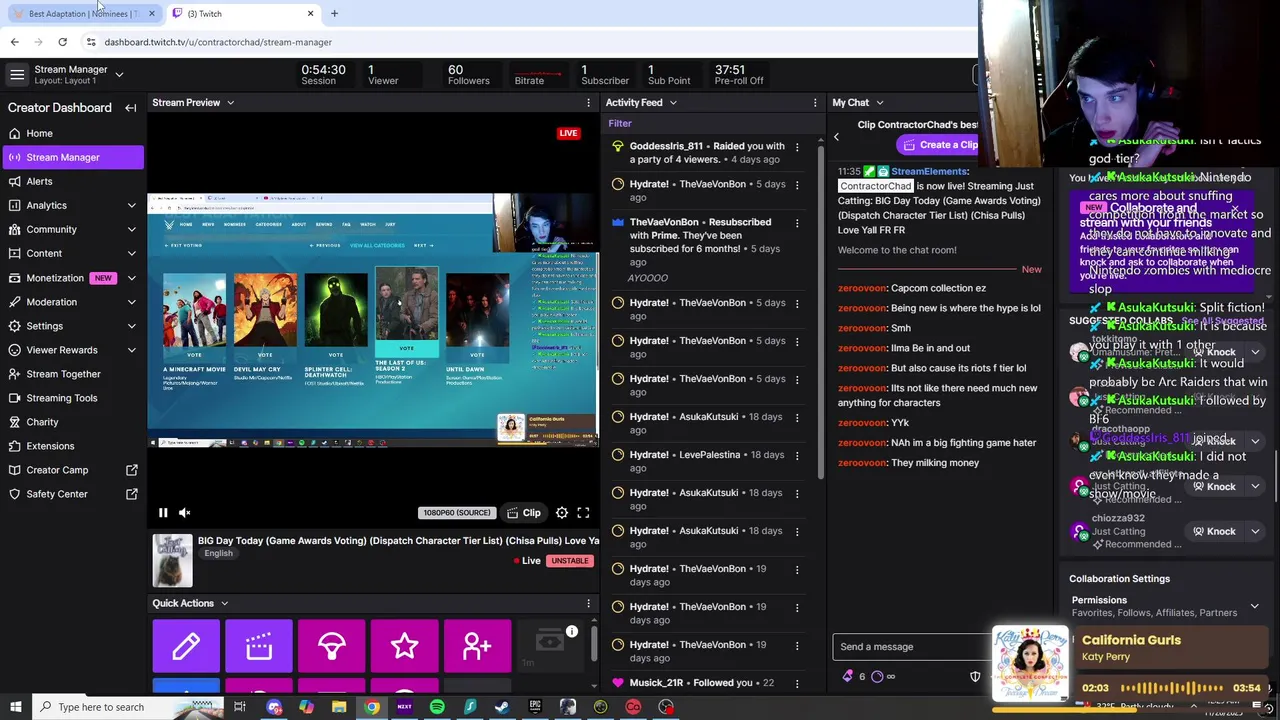This screenshot has height=720, width=1280.
Task: Click the clapperboard clip quick action
Action: point(259,646)
